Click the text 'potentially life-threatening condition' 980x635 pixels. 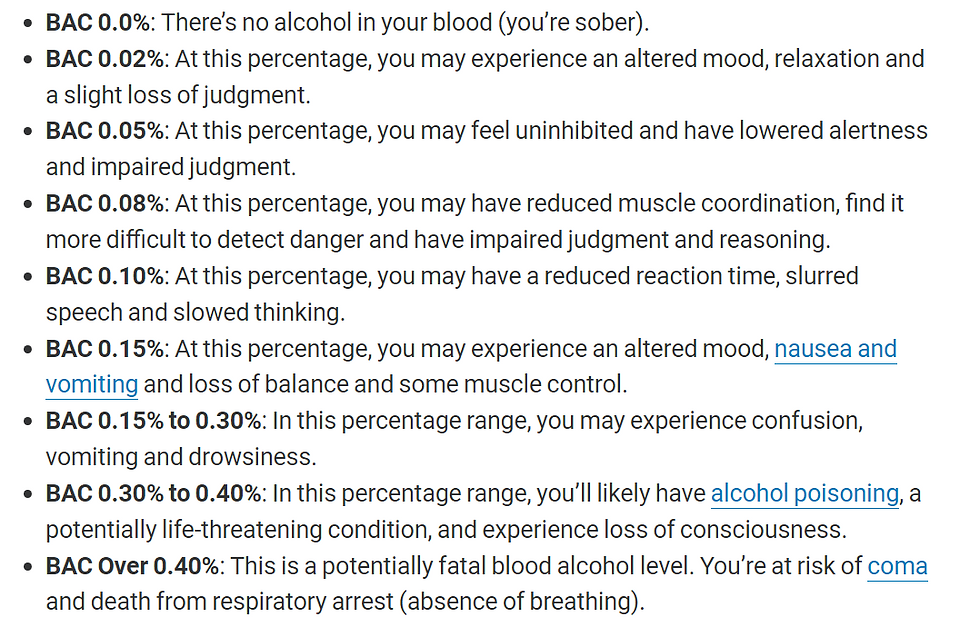click(x=237, y=530)
